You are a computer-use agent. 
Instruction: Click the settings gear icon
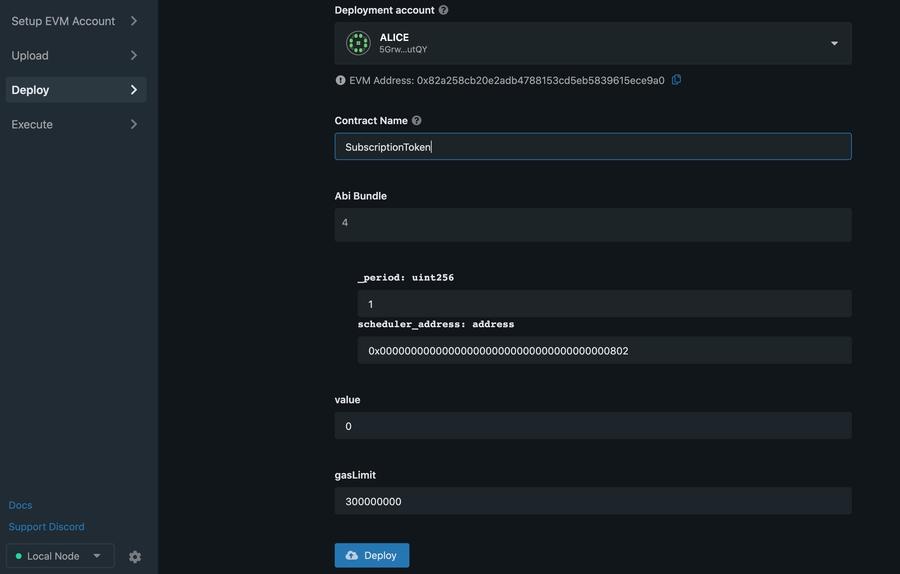click(x=135, y=557)
